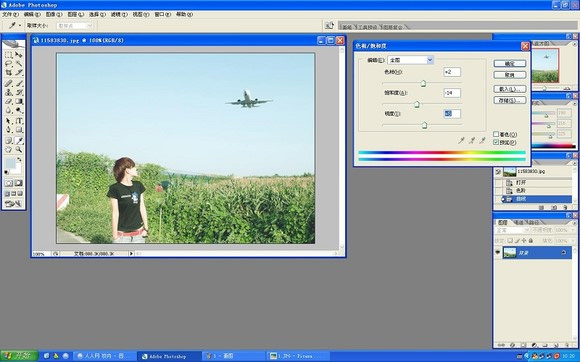Toggle lock image pixels brush icon

click(517, 241)
